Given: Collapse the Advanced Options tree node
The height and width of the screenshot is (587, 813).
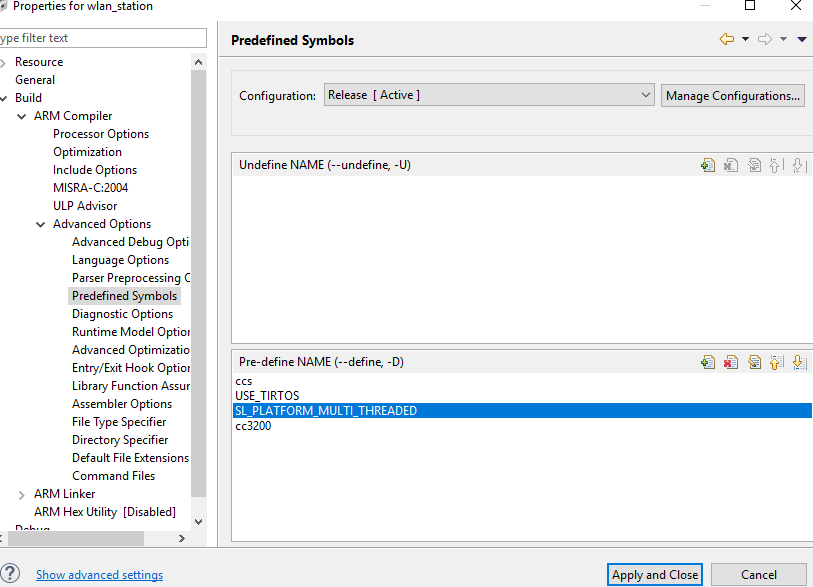Looking at the screenshot, I should (x=41, y=224).
